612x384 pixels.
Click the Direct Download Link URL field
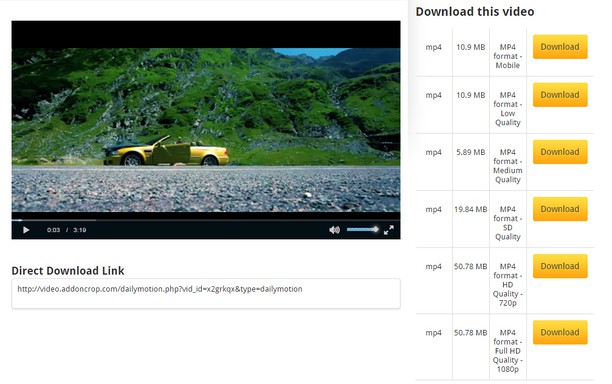click(x=206, y=293)
